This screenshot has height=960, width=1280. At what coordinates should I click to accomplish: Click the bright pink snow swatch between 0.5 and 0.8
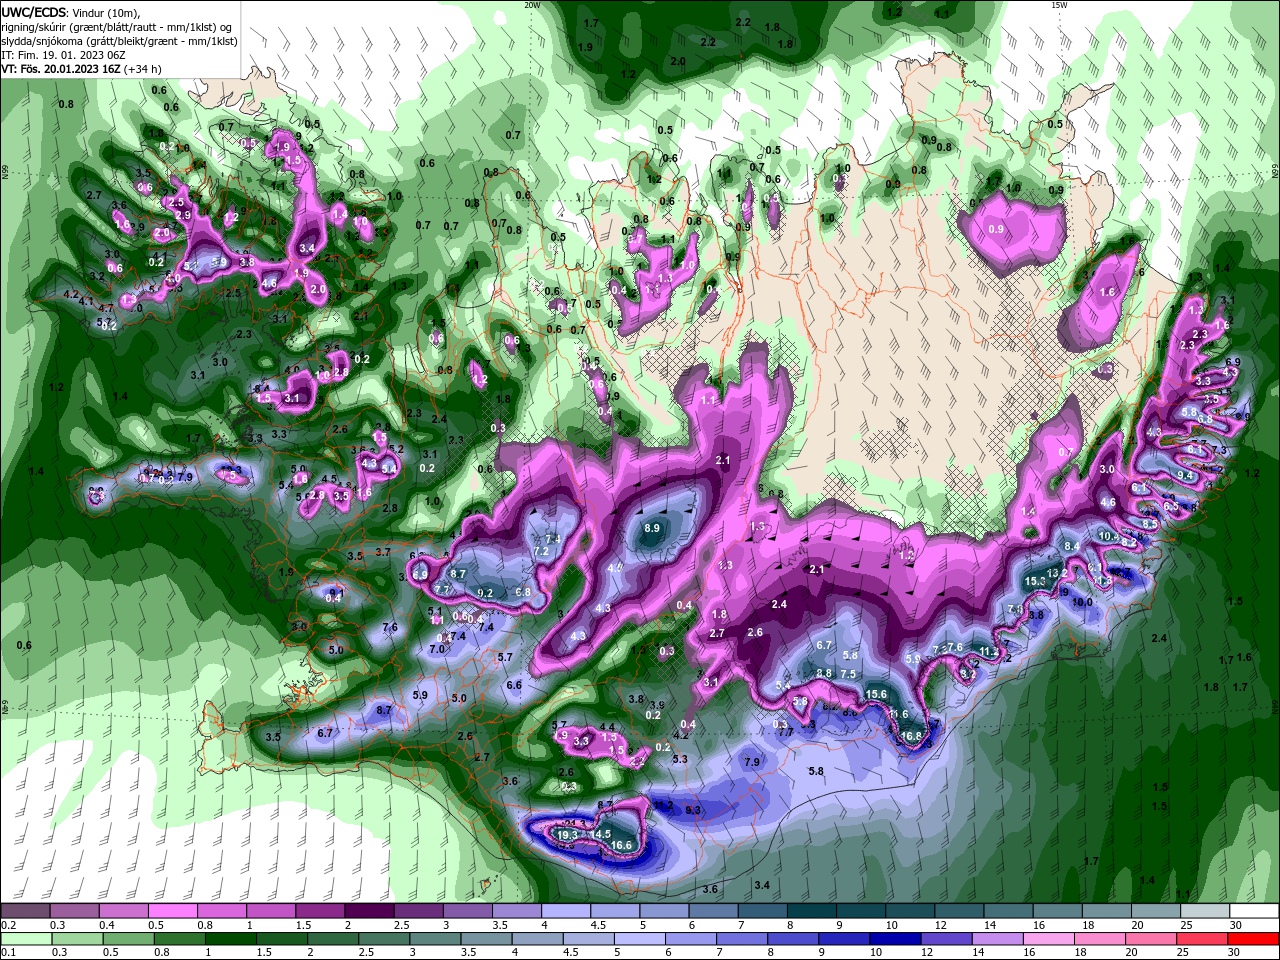(x=172, y=911)
